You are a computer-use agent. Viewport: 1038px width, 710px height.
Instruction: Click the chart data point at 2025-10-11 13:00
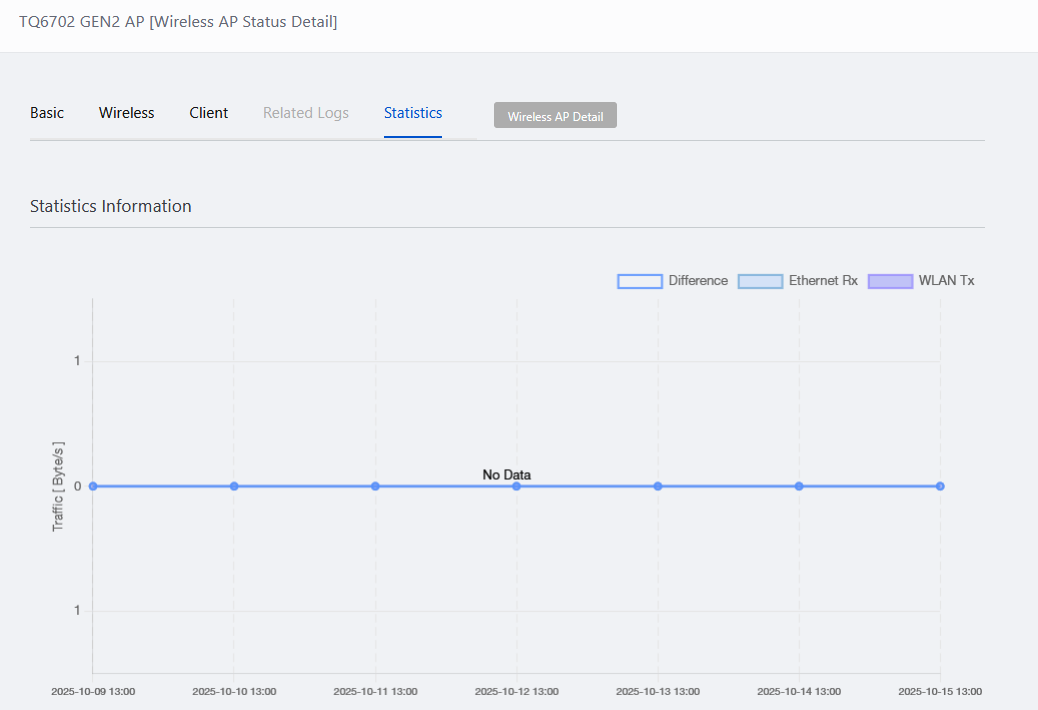[375, 486]
